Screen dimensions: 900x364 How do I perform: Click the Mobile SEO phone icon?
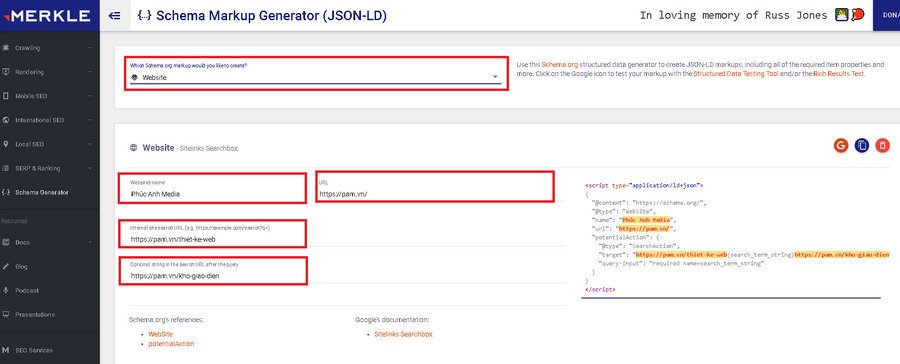[x=6, y=96]
